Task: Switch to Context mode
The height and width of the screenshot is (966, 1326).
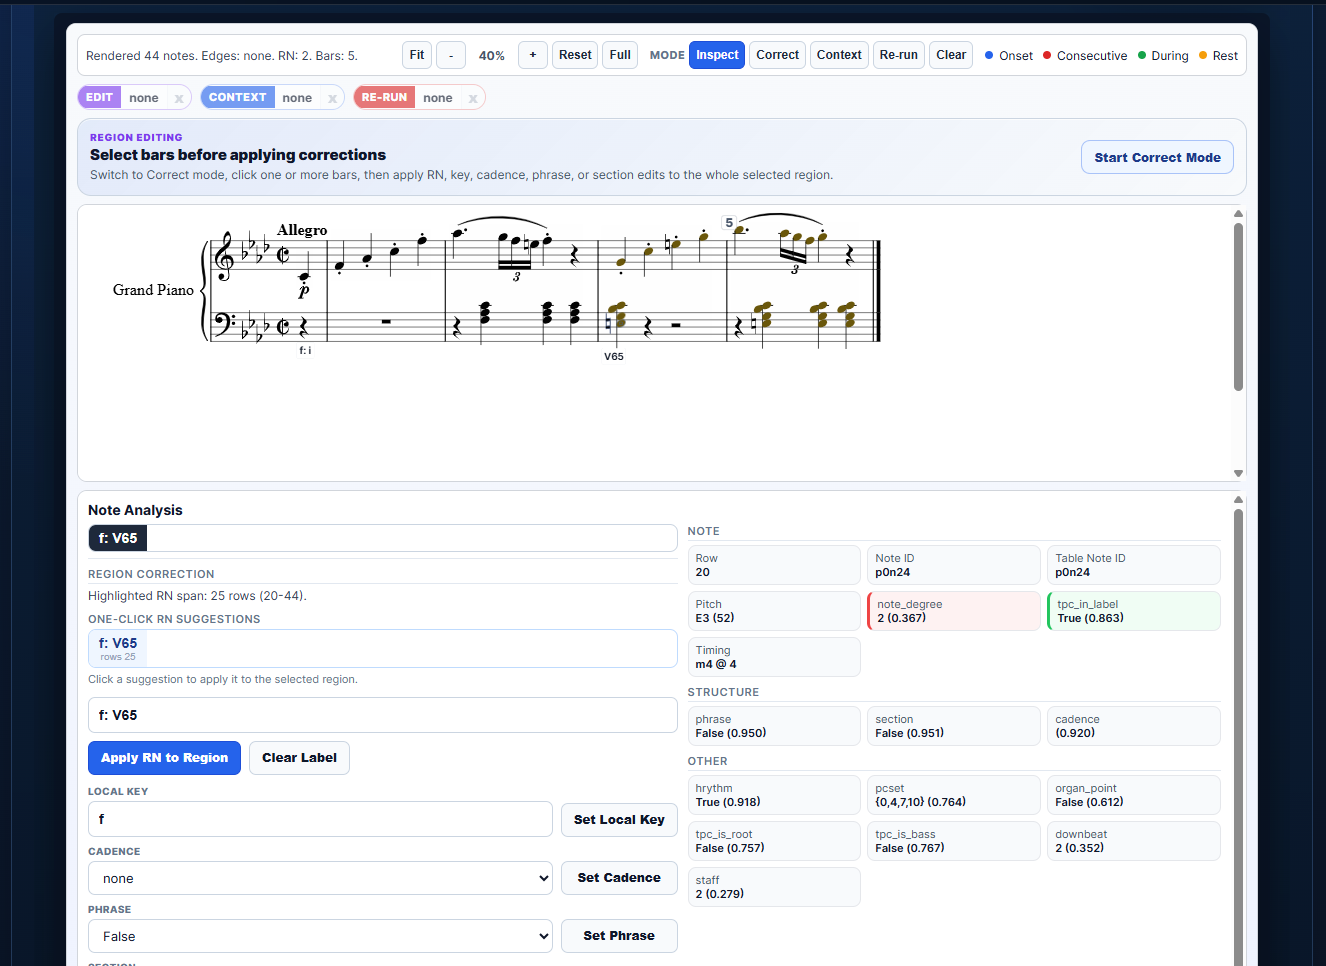Action: (x=839, y=55)
